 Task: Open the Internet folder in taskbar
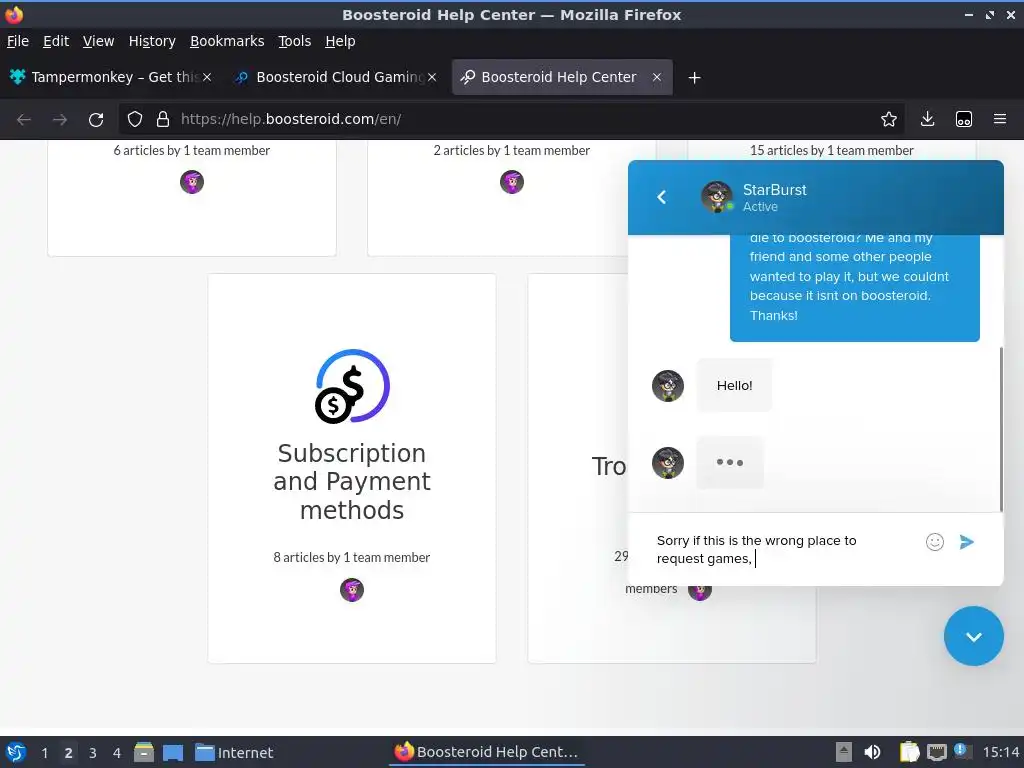234,752
